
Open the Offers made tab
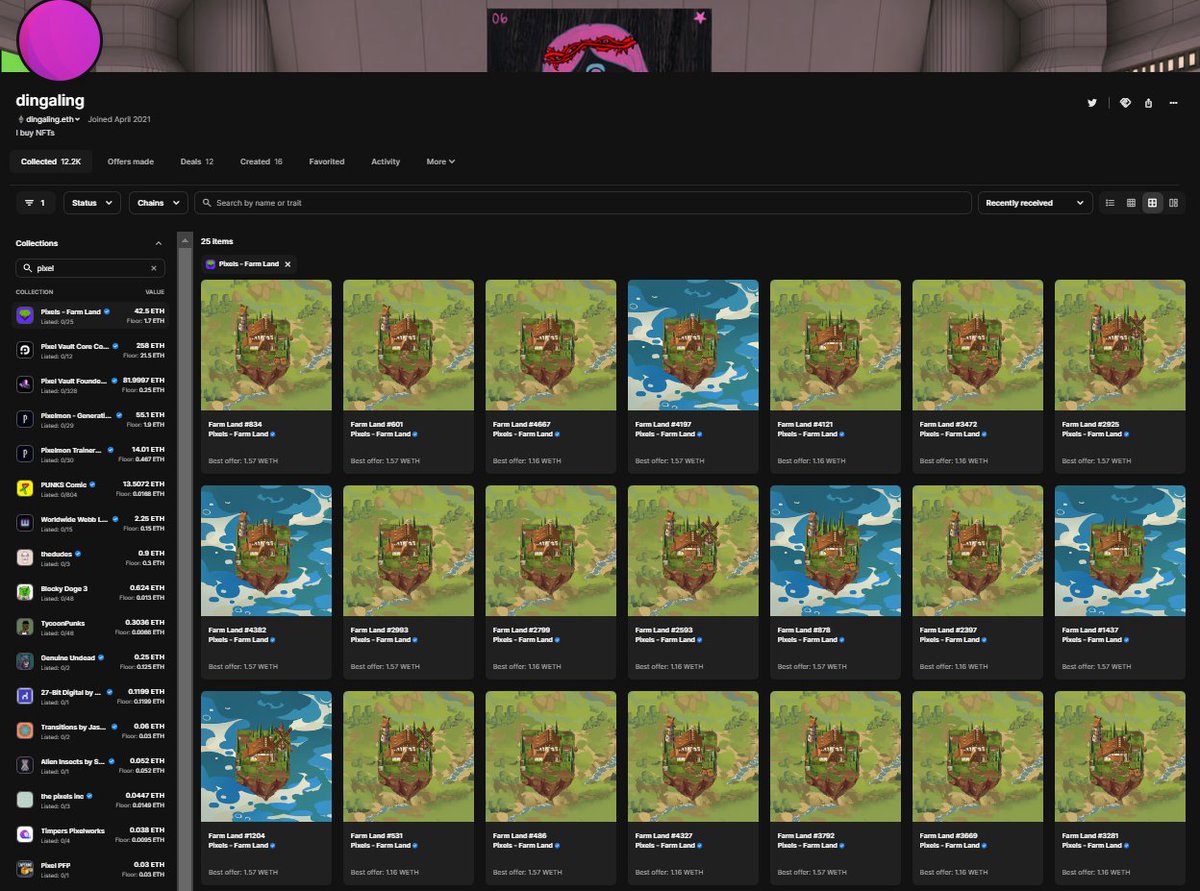(130, 161)
